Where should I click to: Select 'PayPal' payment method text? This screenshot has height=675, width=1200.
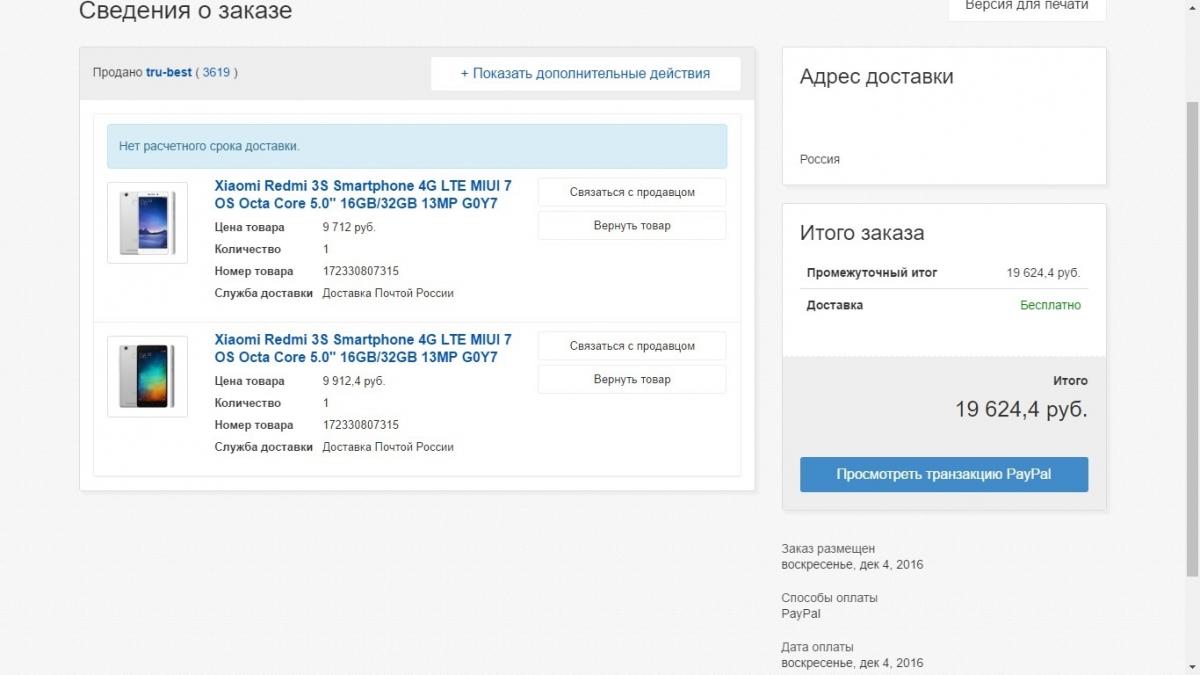coord(801,614)
